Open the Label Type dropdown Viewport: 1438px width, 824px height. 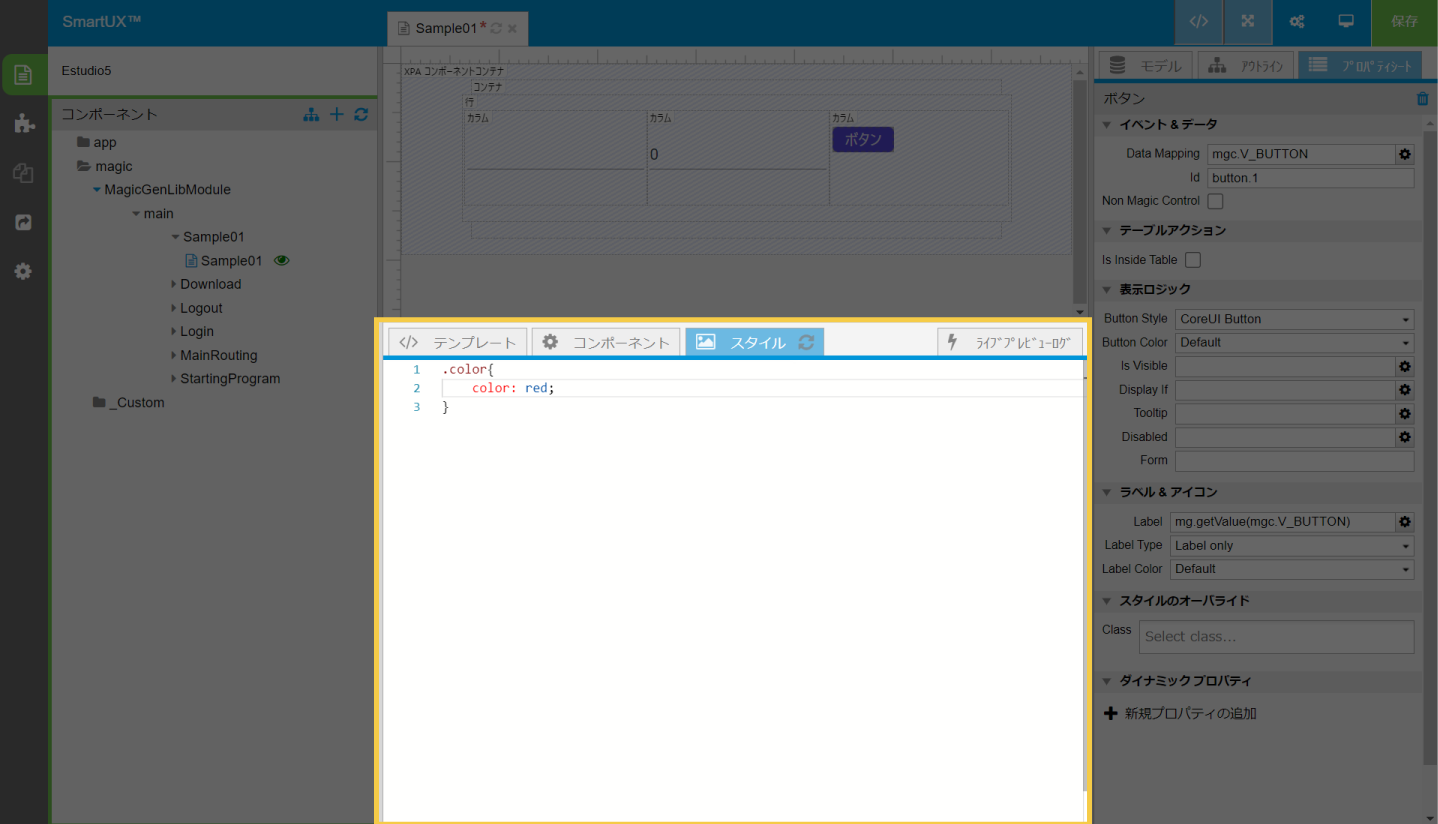(1292, 546)
